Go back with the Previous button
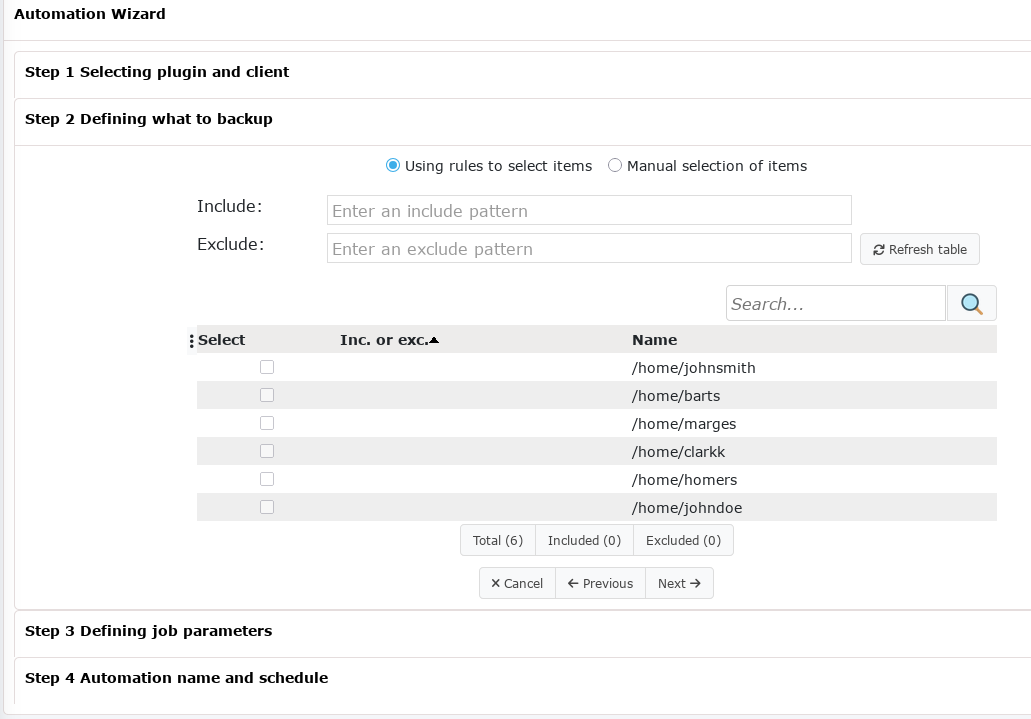This screenshot has width=1031, height=719. (x=600, y=583)
